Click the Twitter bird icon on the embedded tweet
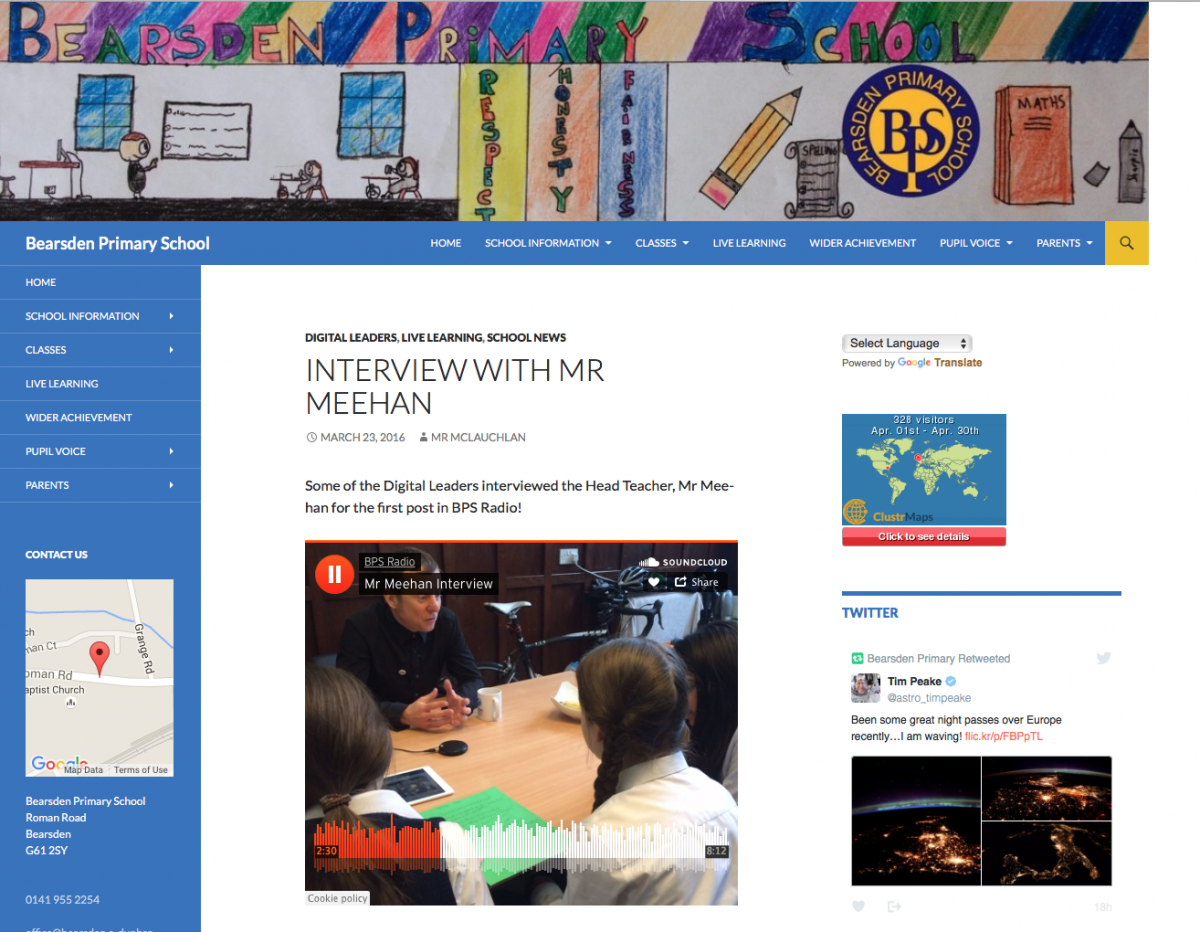This screenshot has width=1200, height=932. pos(1103,658)
